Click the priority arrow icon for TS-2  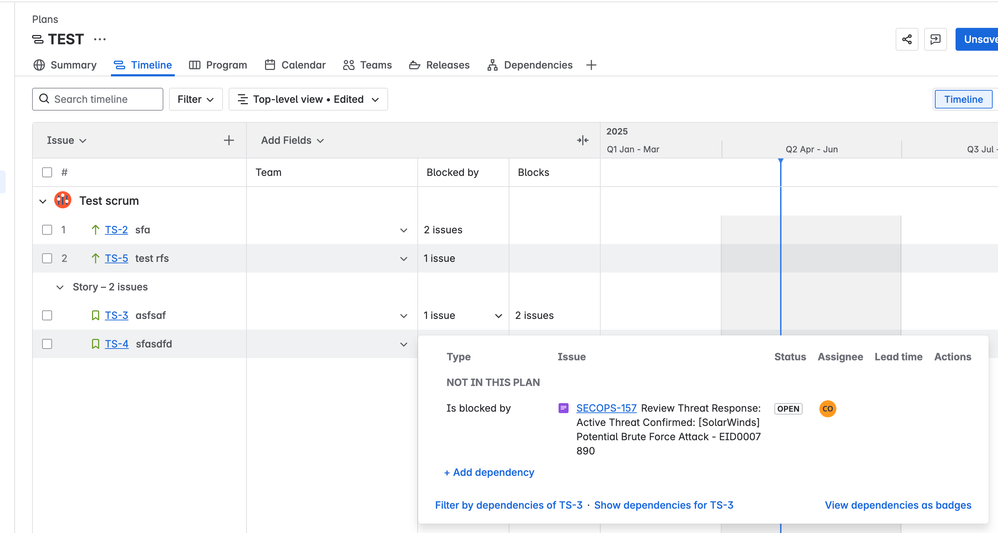pyautogui.click(x=95, y=230)
